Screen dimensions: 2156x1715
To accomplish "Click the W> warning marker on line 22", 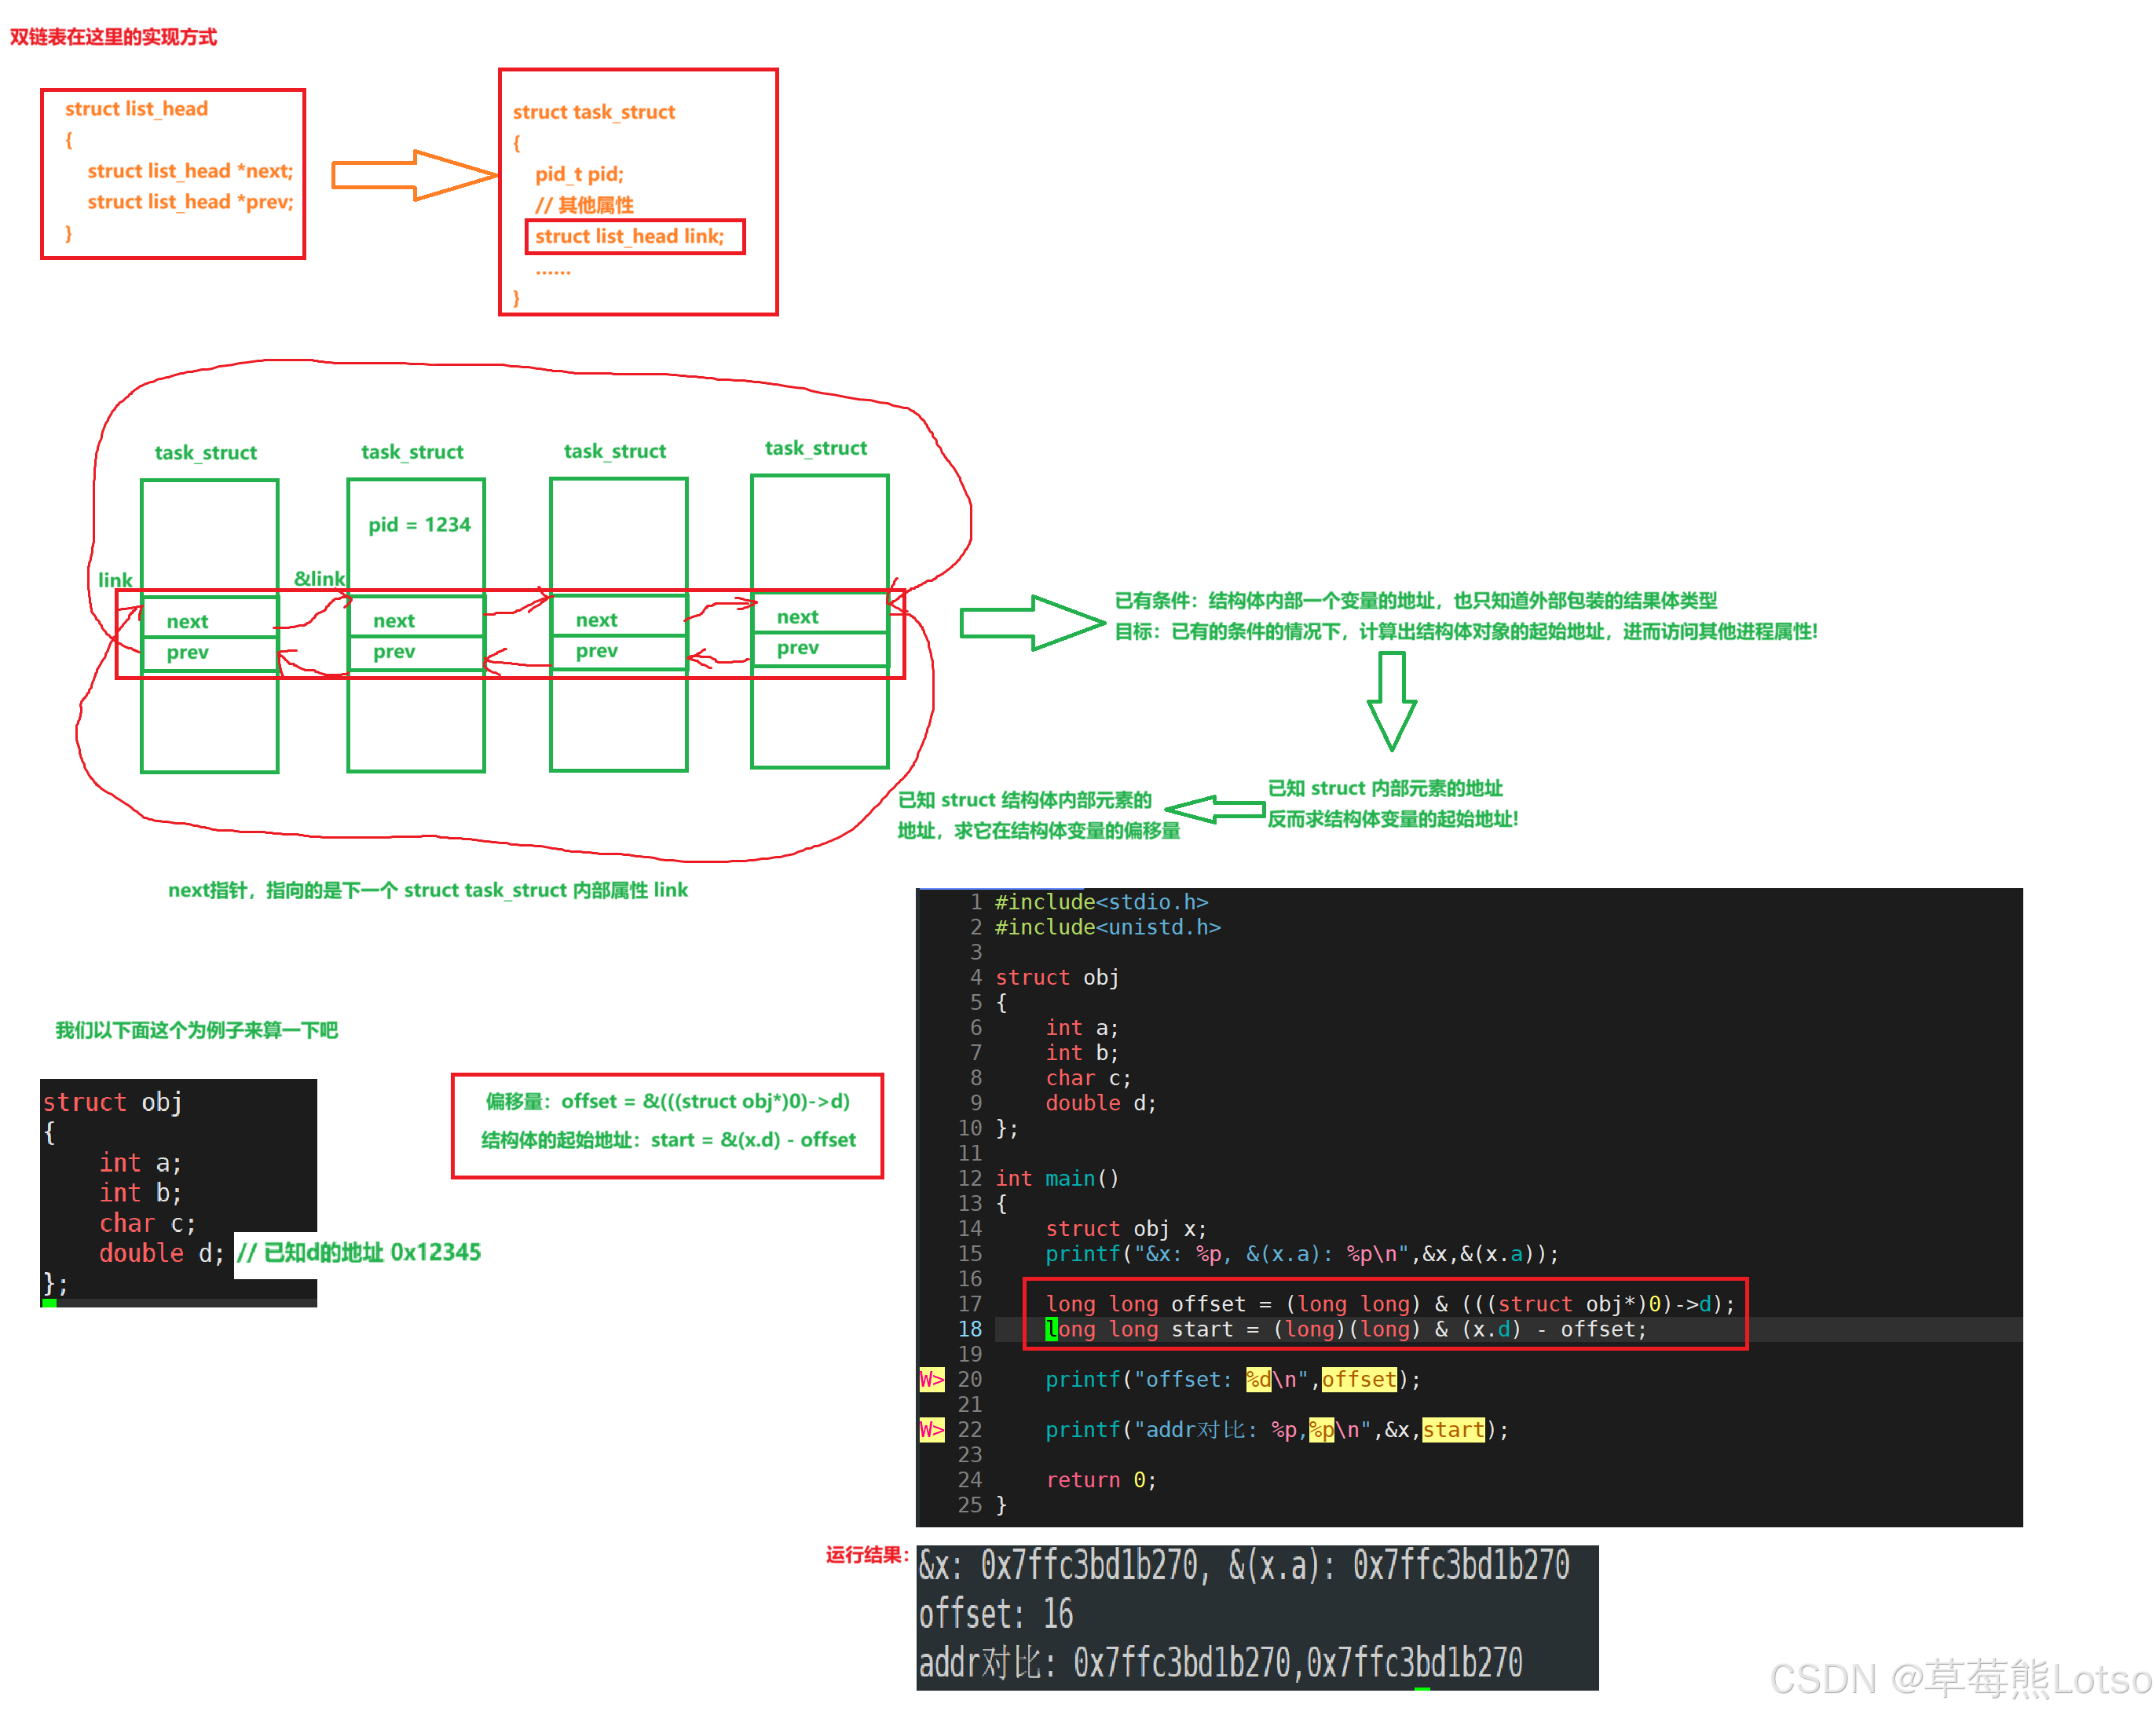I will 931,1429.
